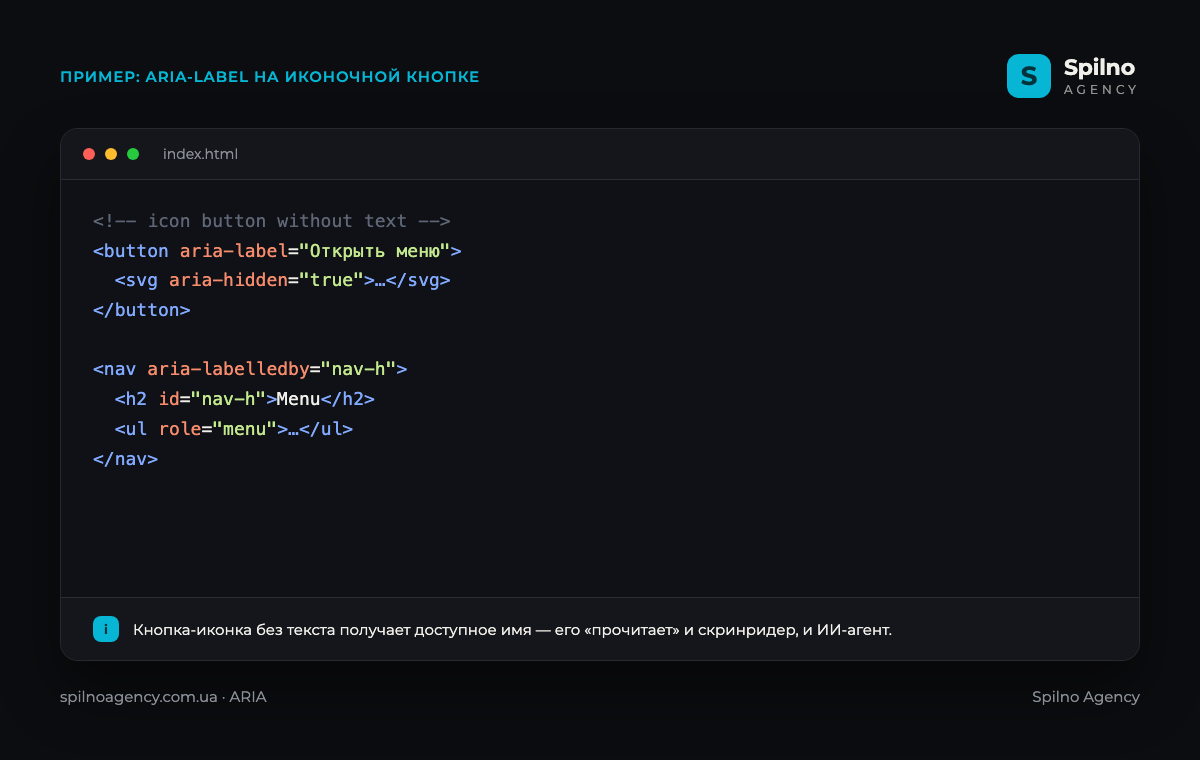Click the yellow minimize dot
Viewport: 1200px width, 760px height.
point(111,154)
